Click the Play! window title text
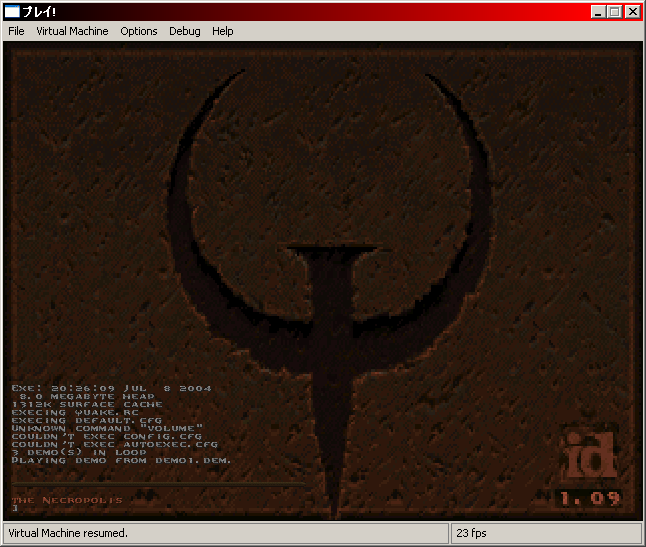646x547 pixels. click(39, 12)
